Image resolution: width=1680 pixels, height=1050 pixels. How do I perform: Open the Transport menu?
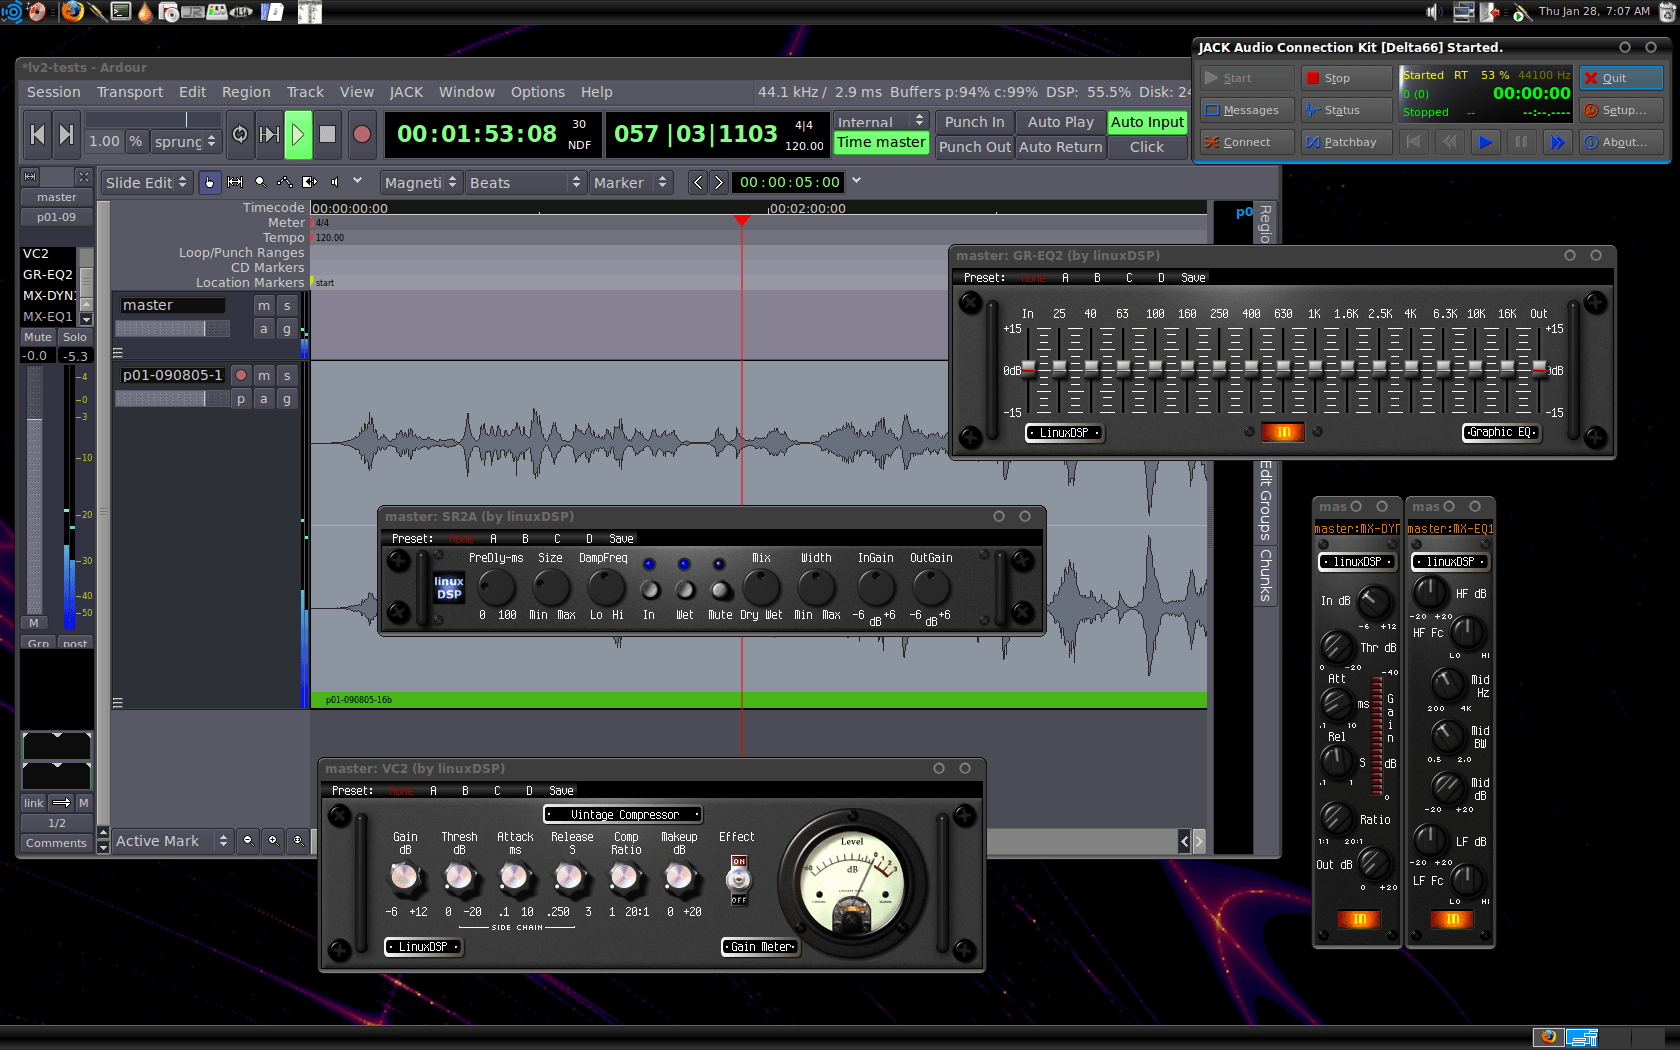point(130,92)
